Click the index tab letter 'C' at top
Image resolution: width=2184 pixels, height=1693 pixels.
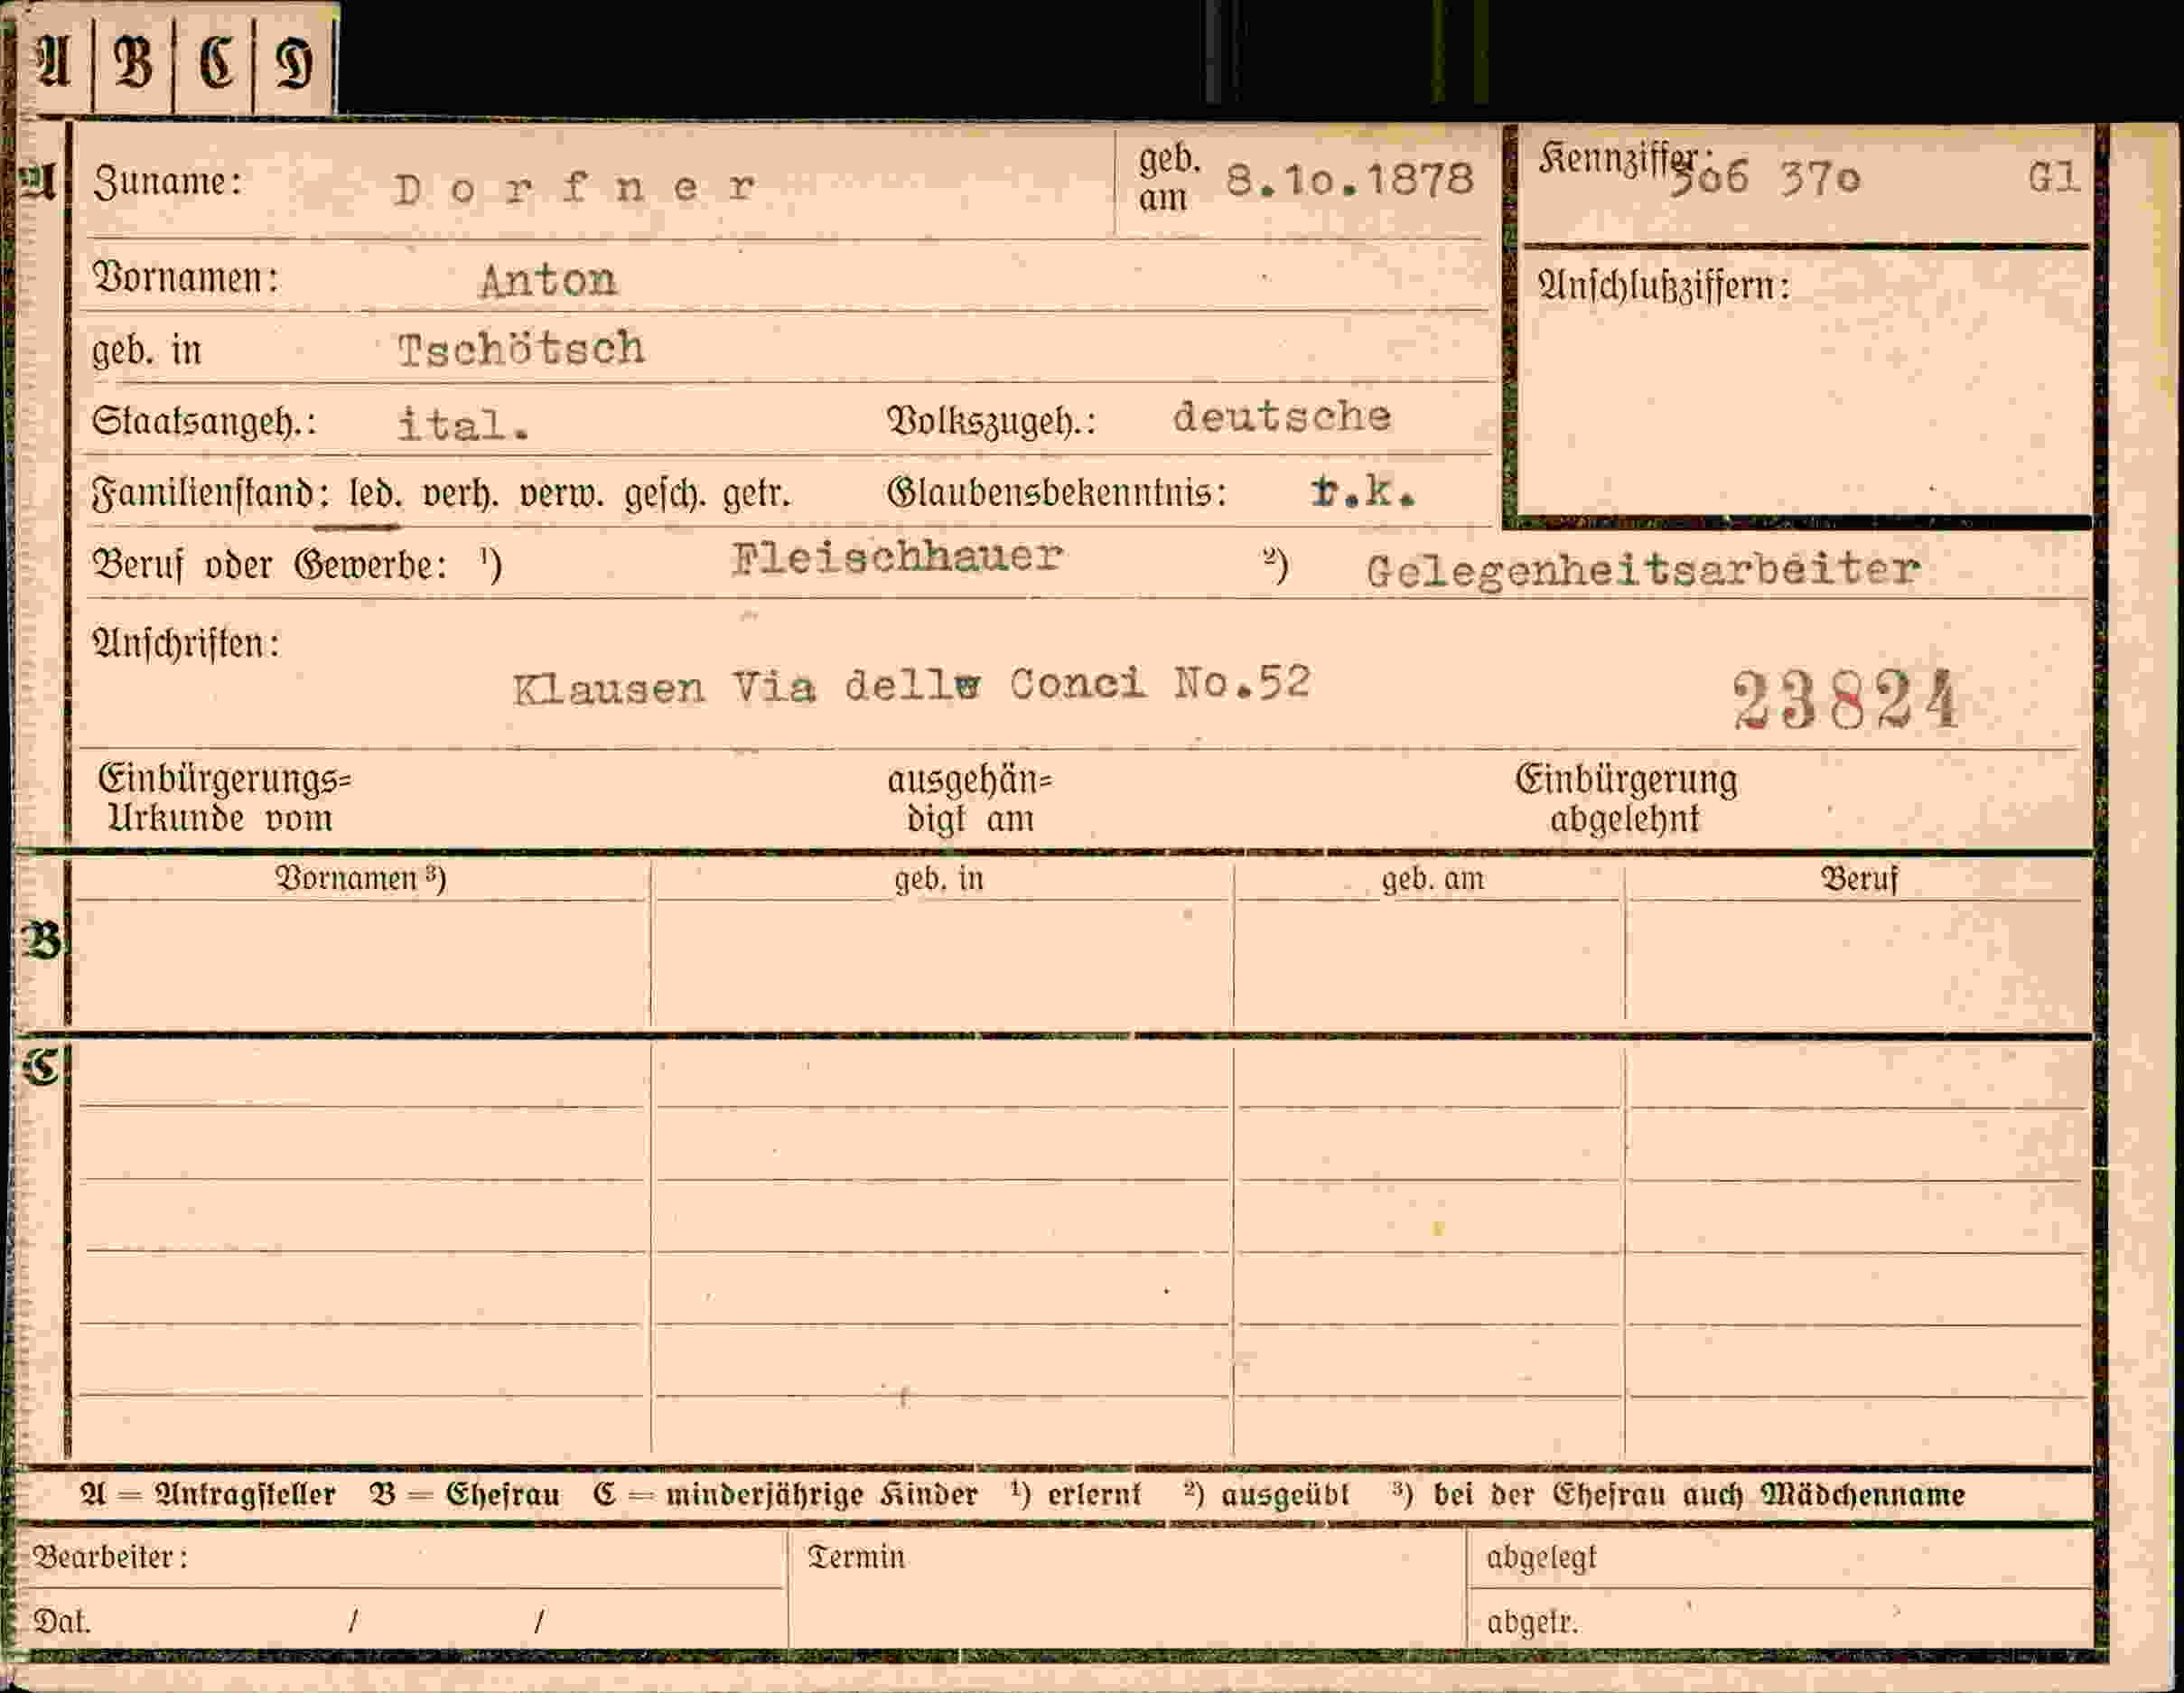[215, 62]
